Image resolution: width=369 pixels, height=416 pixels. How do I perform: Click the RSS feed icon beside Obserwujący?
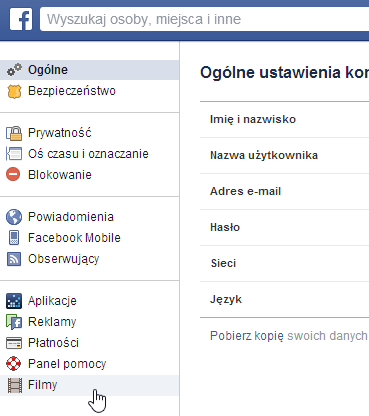point(14,259)
